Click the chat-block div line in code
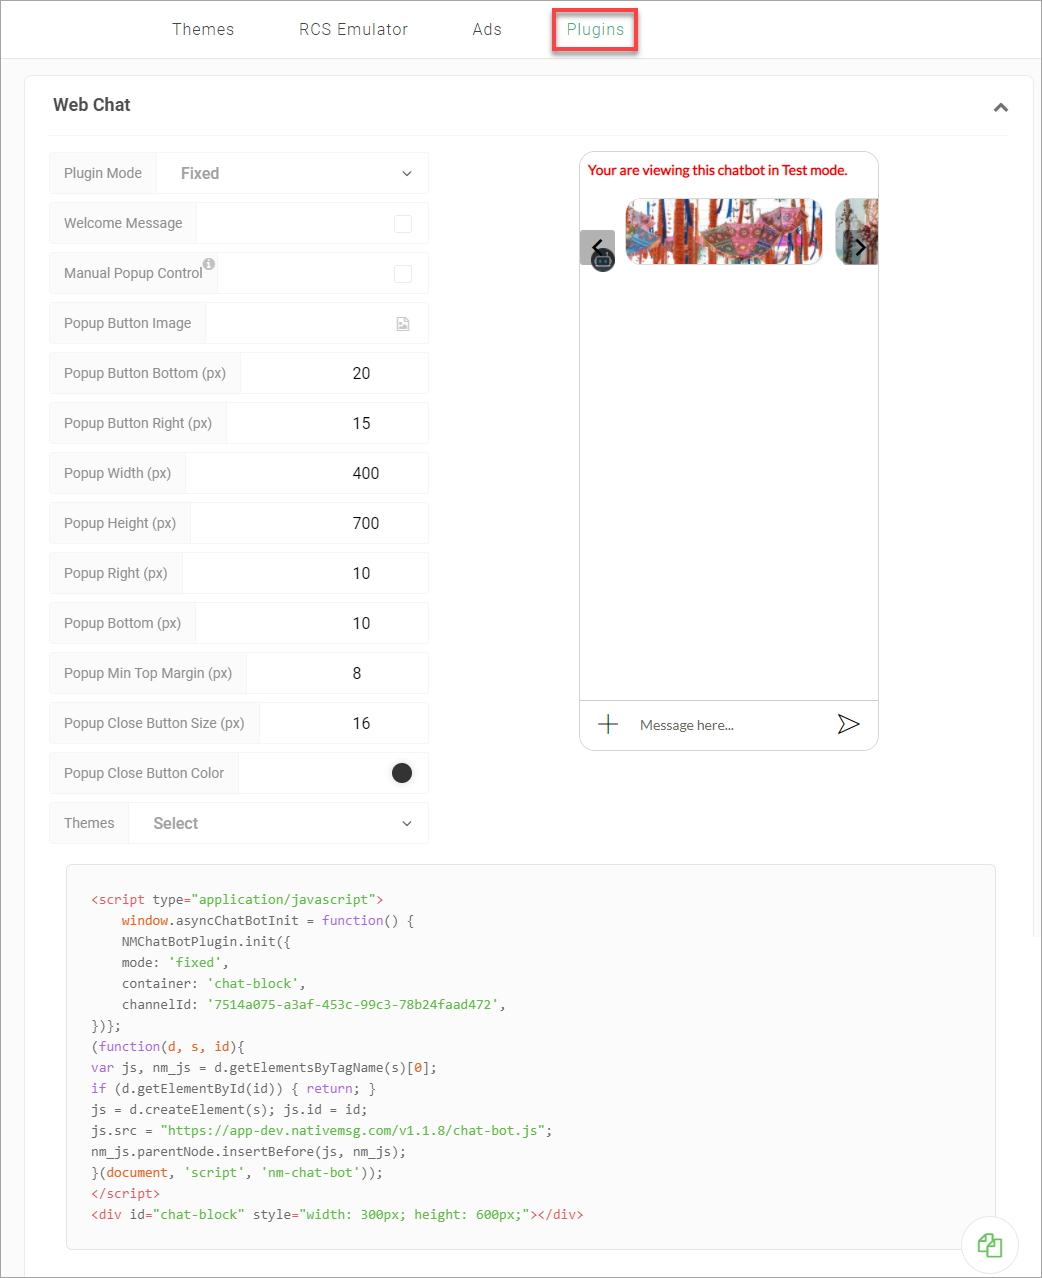The width and height of the screenshot is (1042, 1278). (x=337, y=1214)
